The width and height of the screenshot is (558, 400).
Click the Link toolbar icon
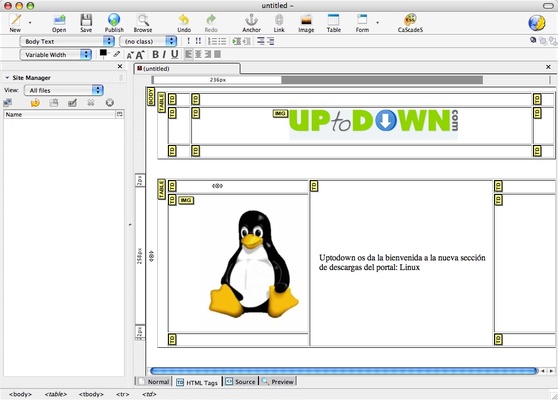coord(279,20)
